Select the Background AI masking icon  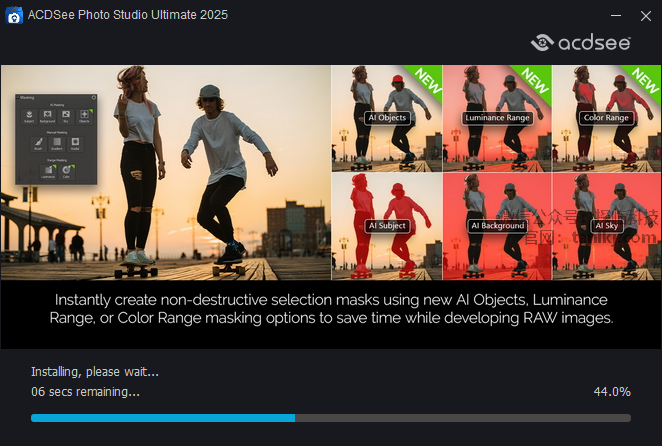click(48, 117)
